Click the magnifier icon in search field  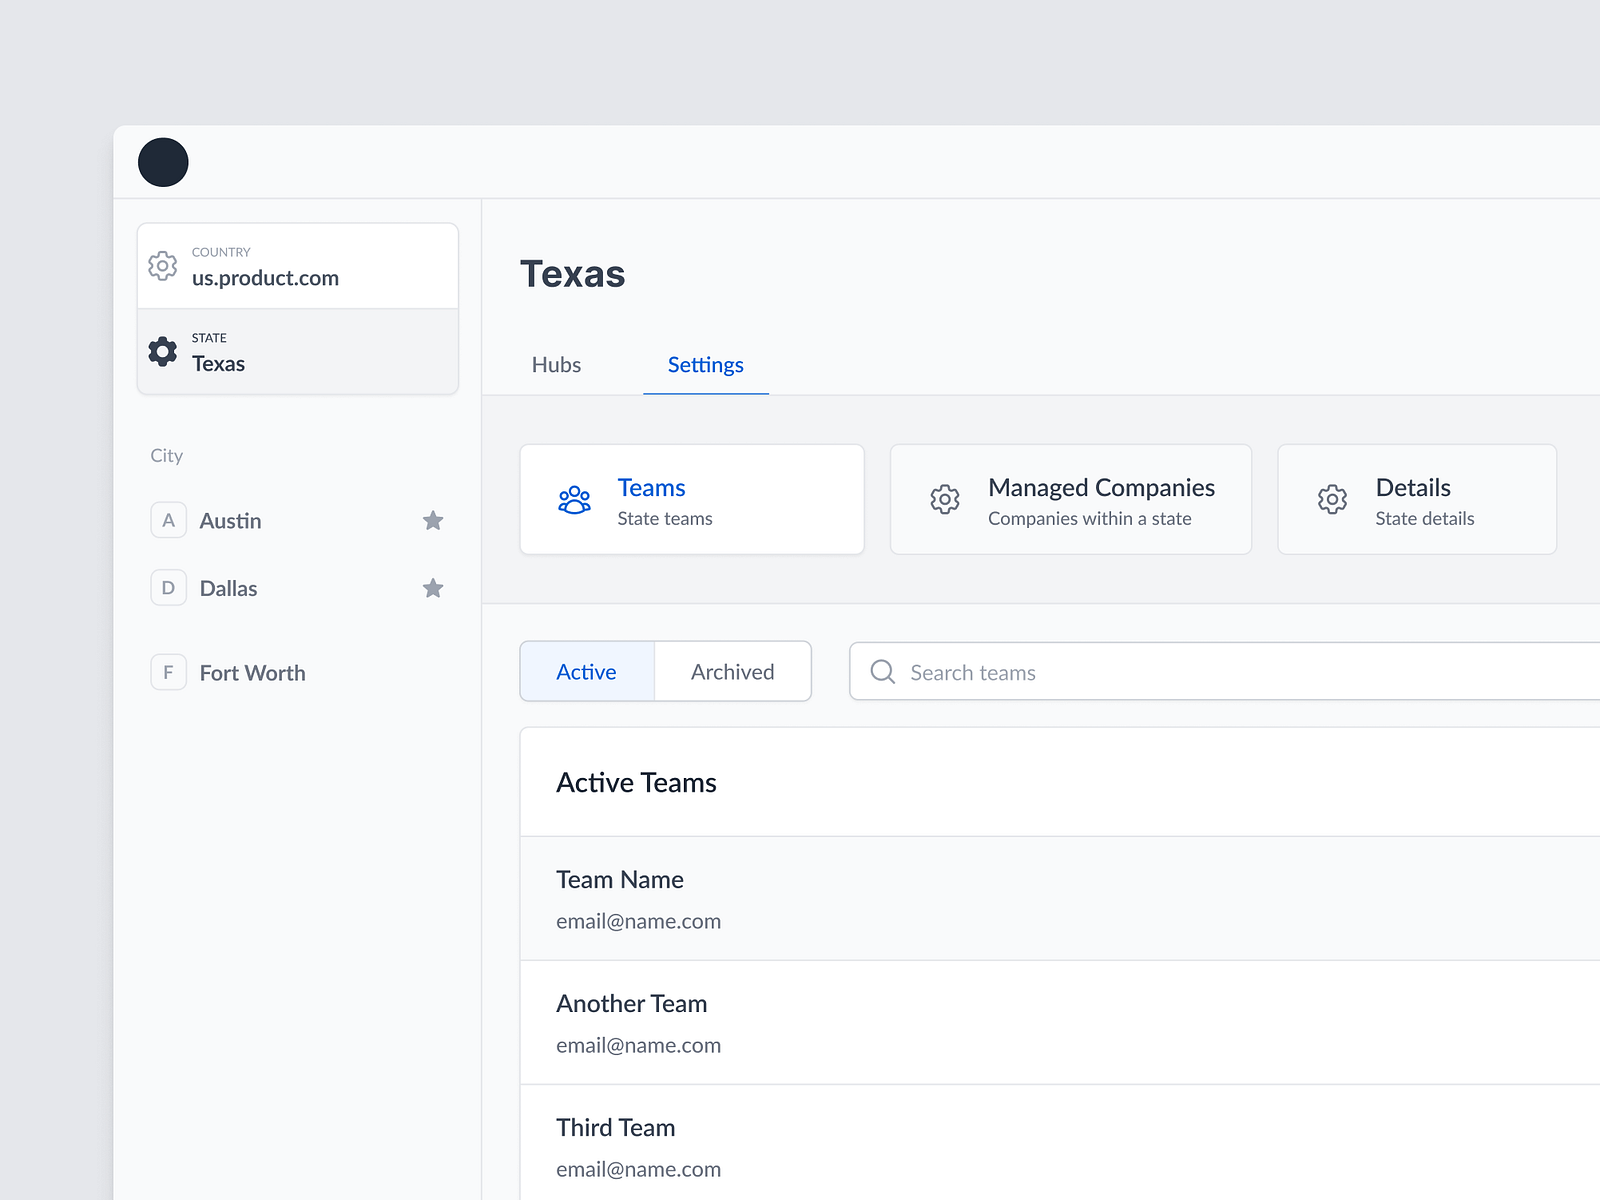coord(882,672)
